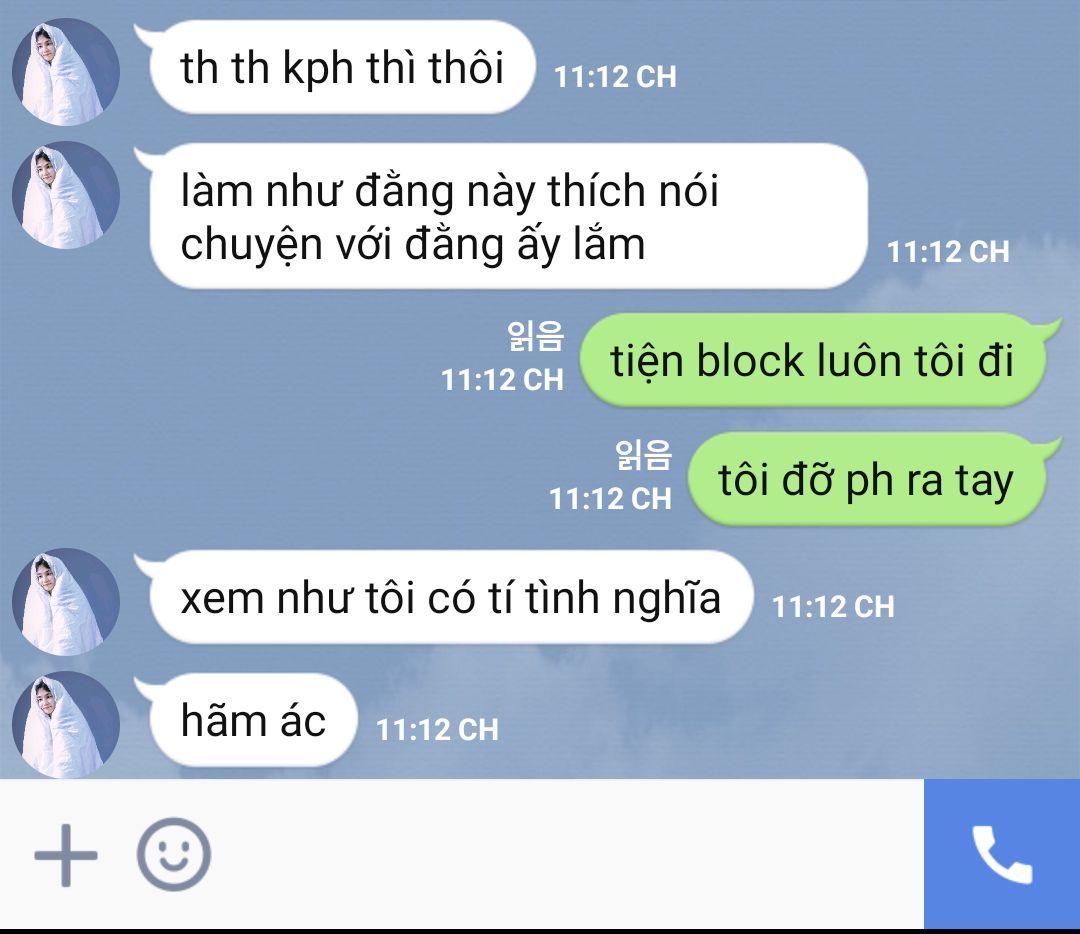Start a voice call with phone button

pyautogui.click(x=1002, y=853)
